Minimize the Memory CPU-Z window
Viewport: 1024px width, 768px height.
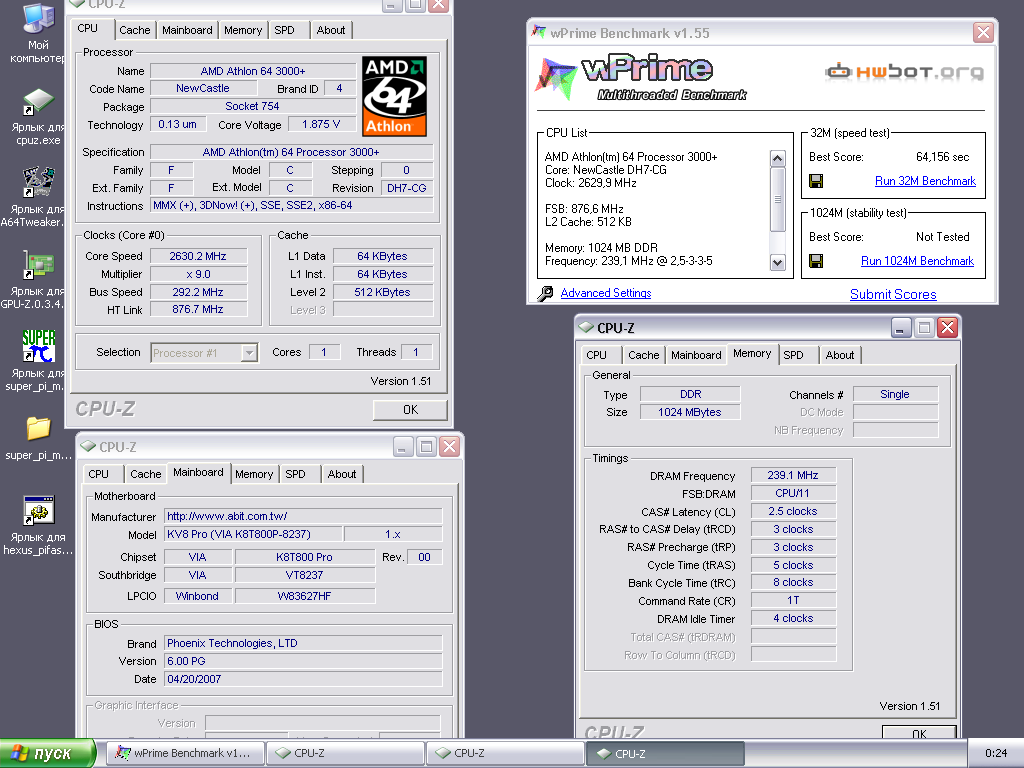(901, 327)
